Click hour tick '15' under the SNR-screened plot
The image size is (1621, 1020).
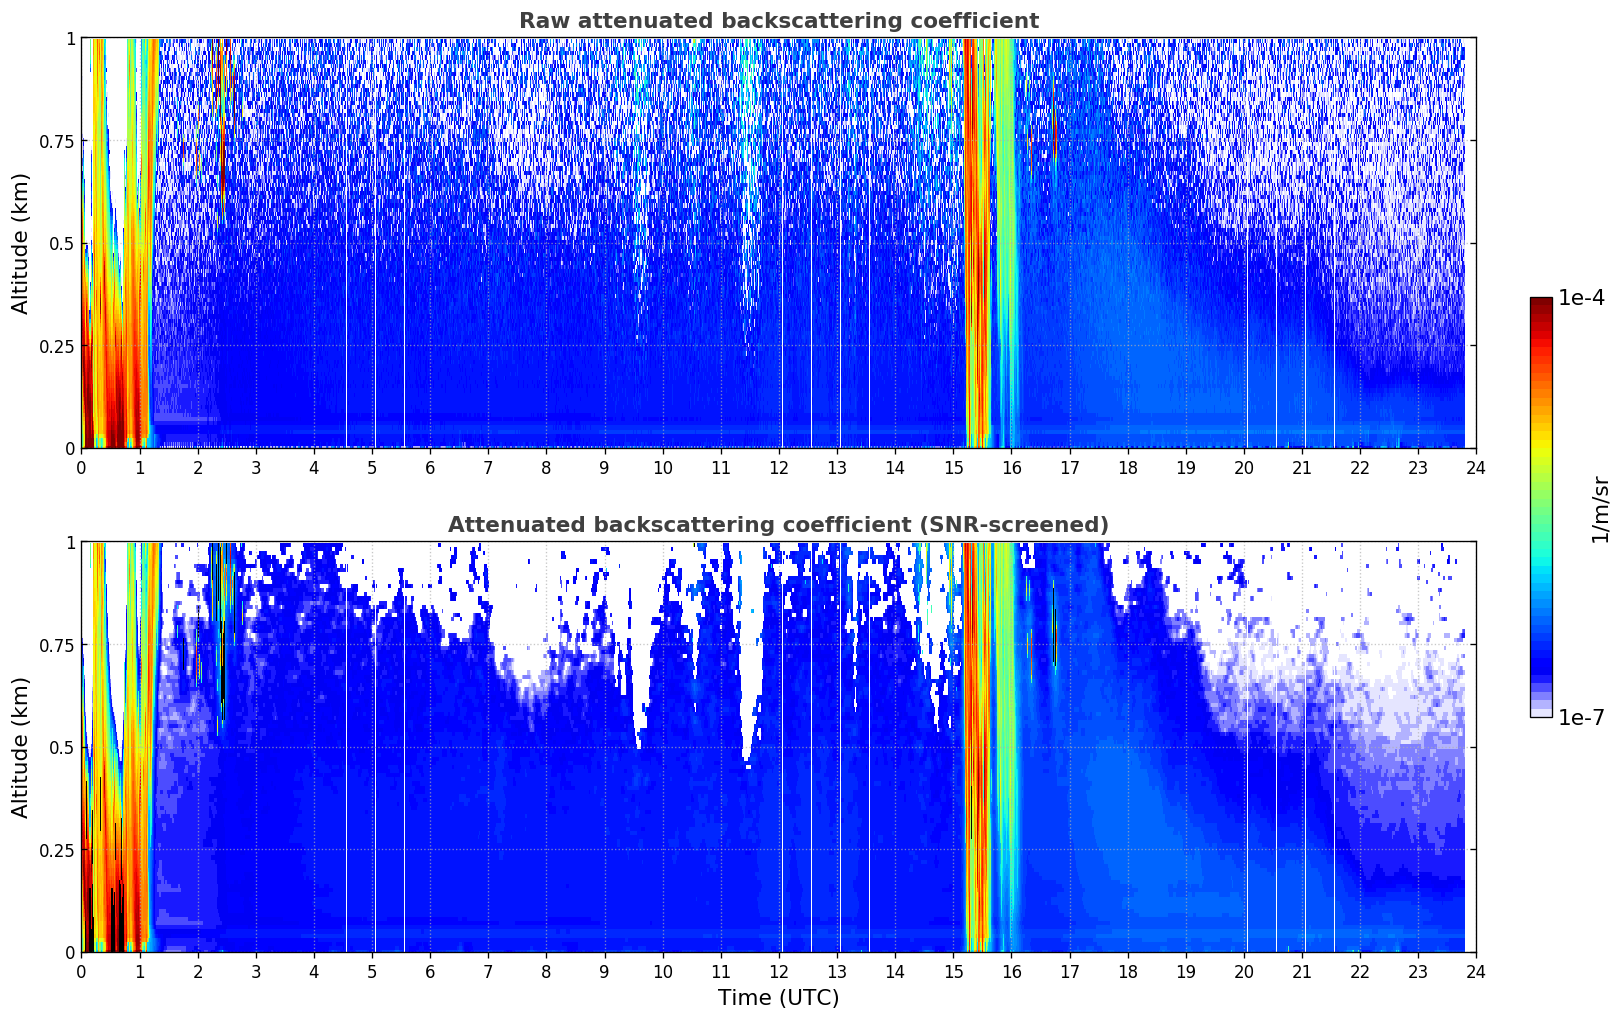click(x=953, y=971)
